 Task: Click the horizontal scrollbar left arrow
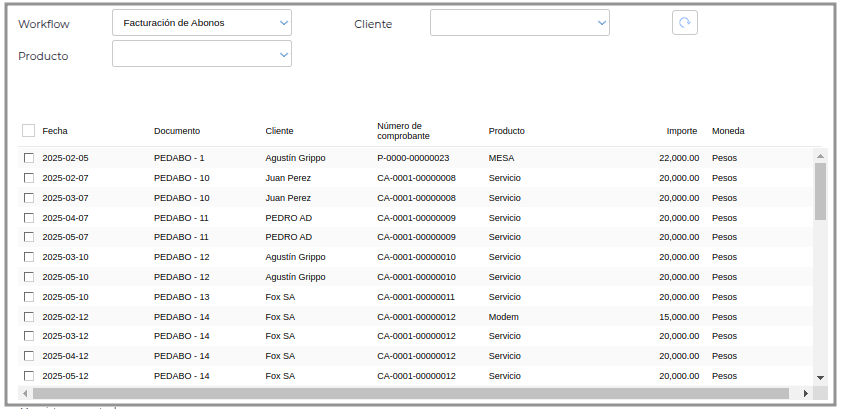(25, 393)
